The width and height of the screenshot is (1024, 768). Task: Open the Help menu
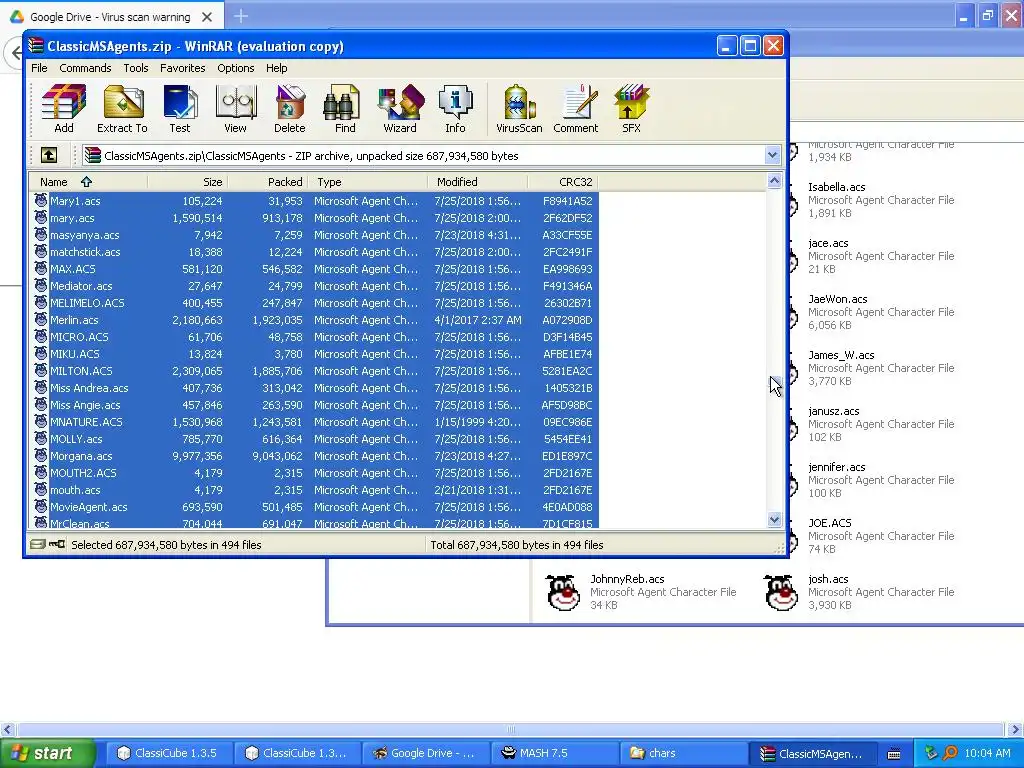click(x=276, y=68)
